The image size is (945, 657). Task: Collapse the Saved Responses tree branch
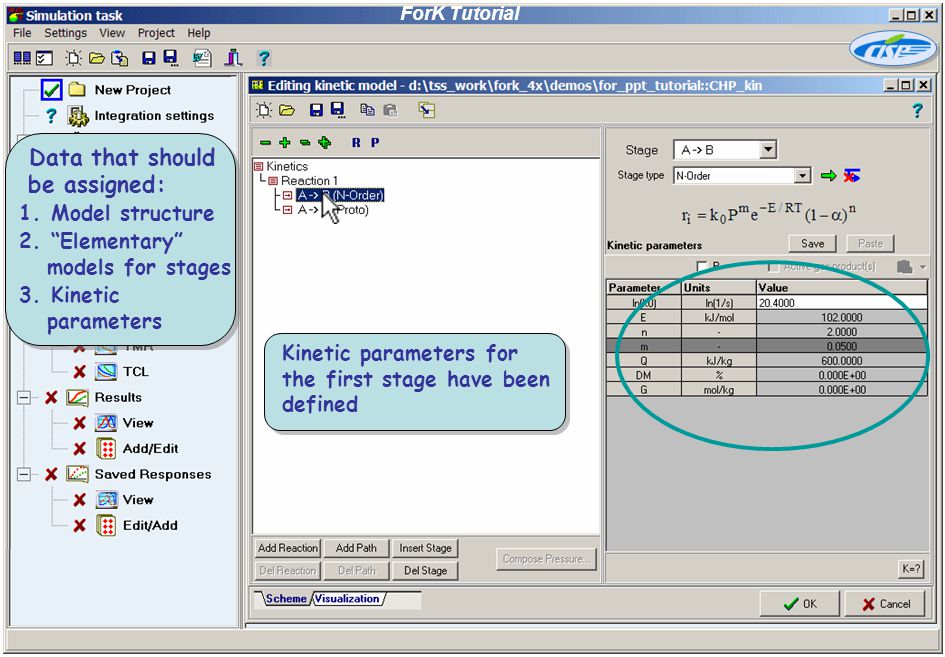[24, 475]
